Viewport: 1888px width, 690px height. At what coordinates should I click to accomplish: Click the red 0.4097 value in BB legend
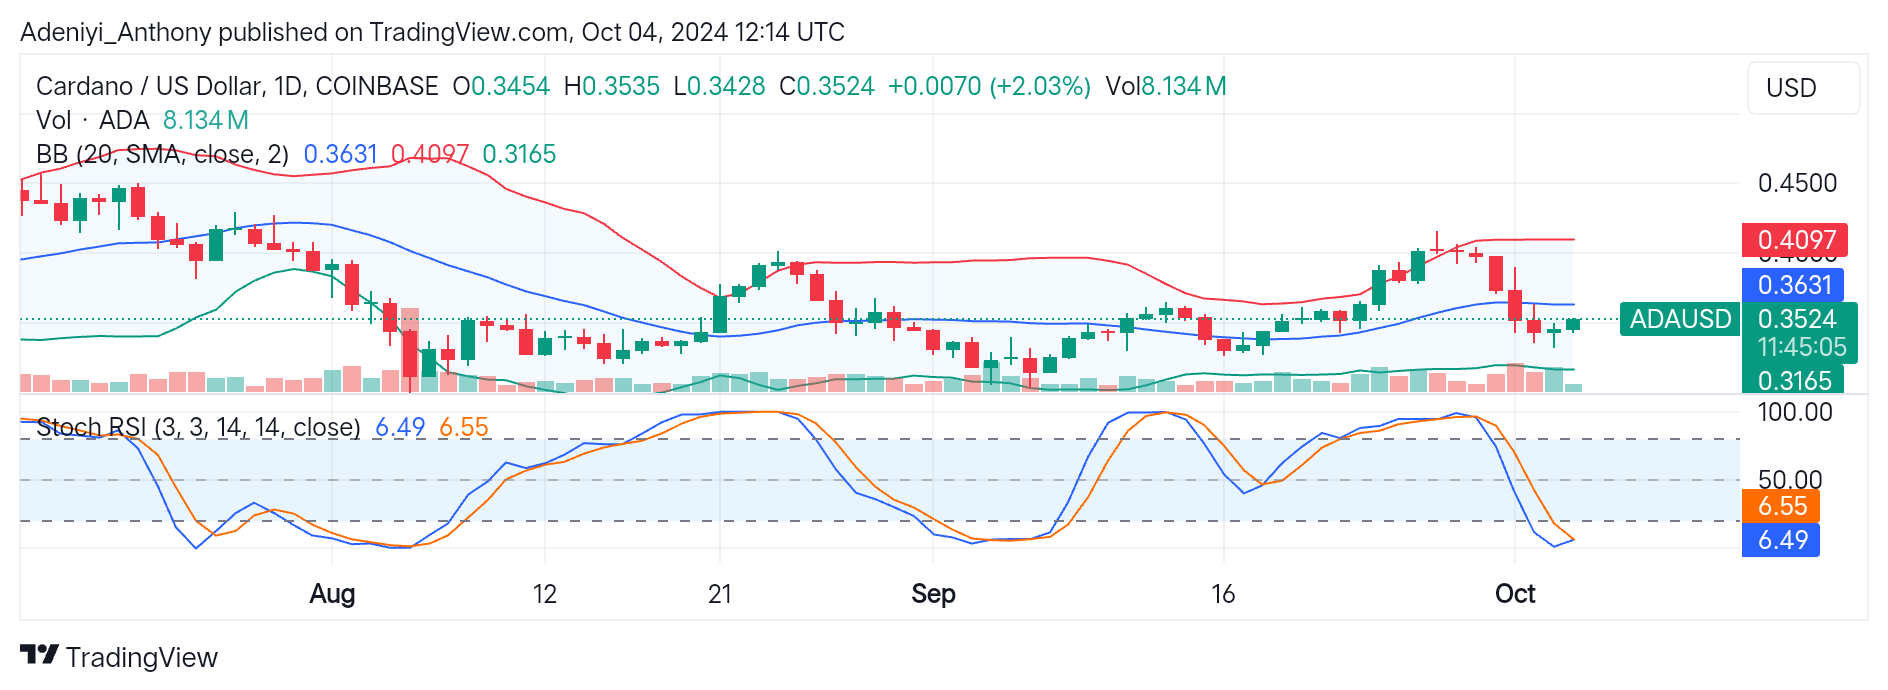[430, 154]
